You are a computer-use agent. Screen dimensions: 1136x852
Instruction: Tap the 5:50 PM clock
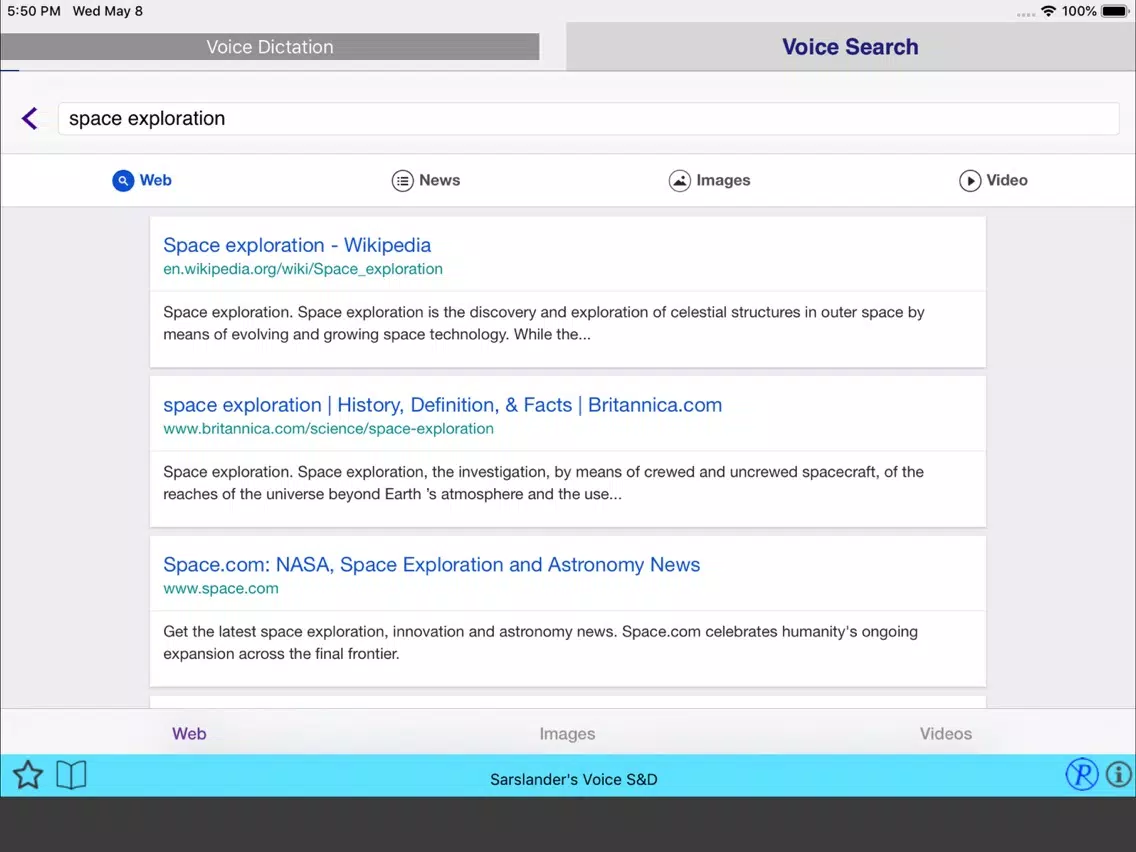(34, 11)
